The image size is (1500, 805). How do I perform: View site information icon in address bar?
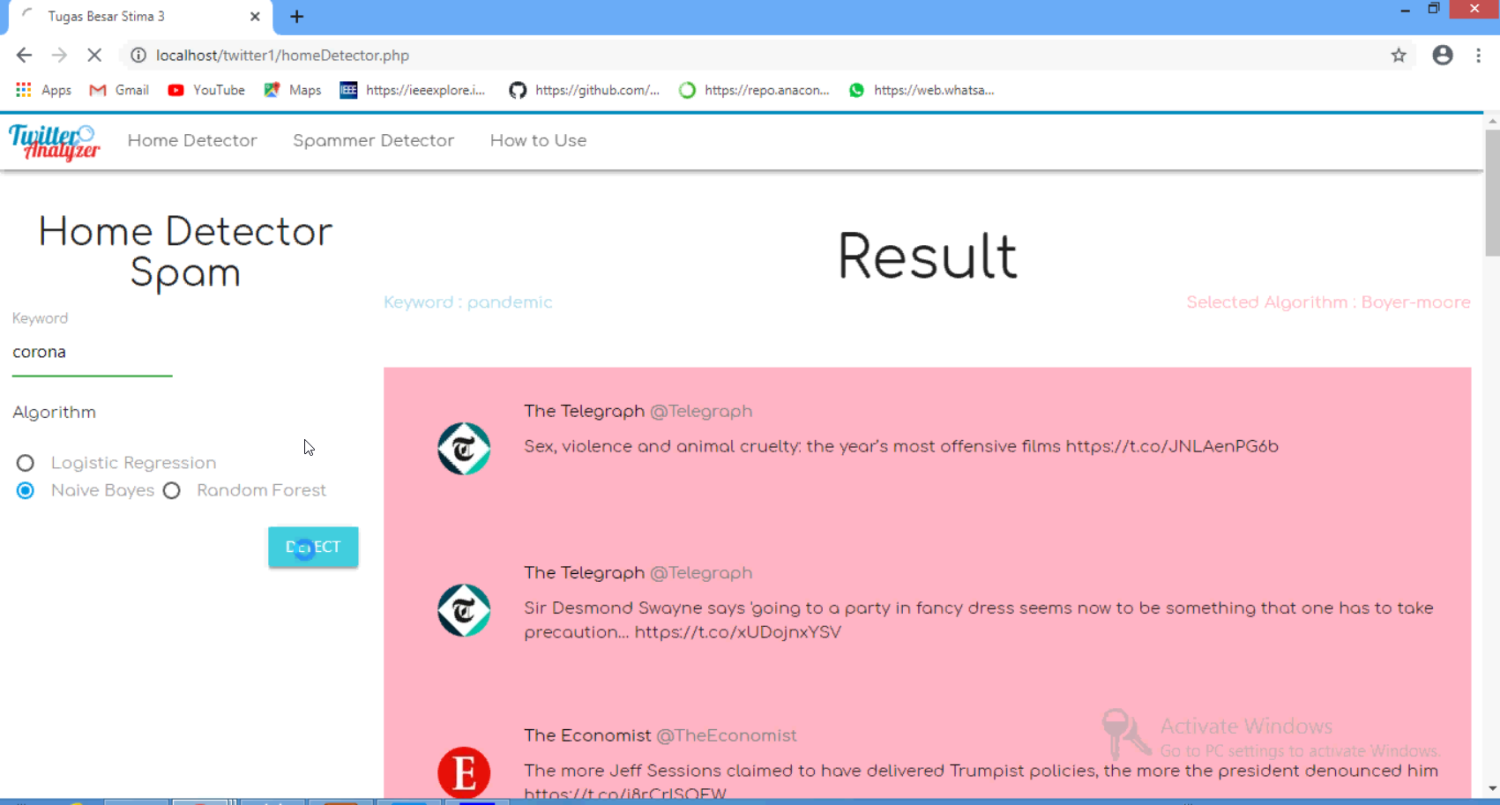pos(138,55)
